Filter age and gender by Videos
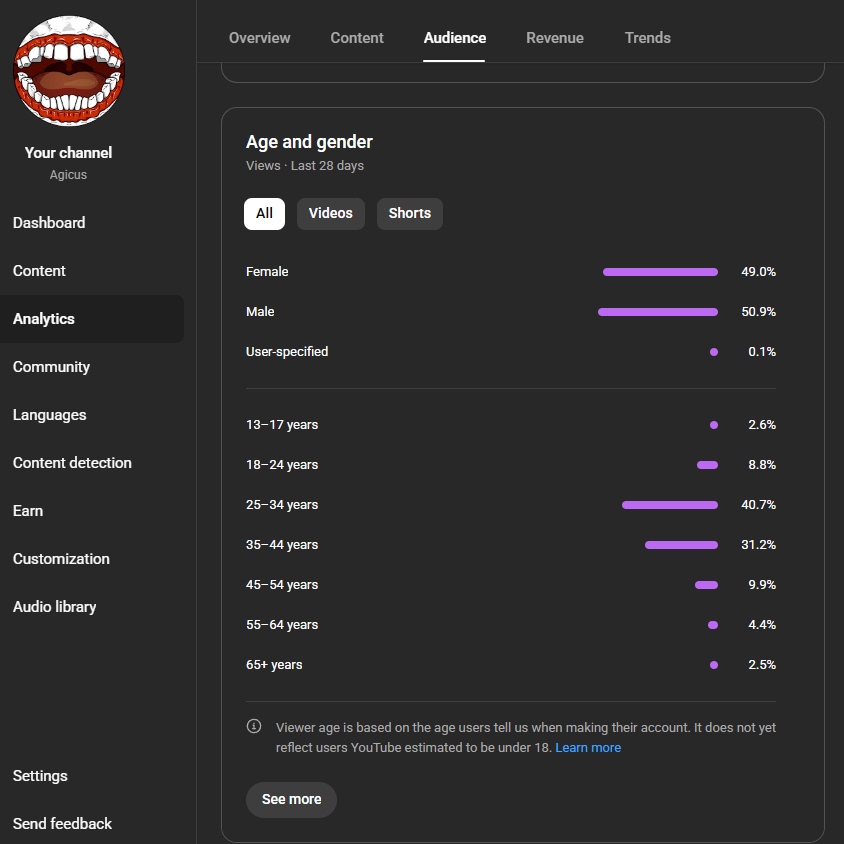Screen dimensions: 844x844 [x=330, y=214]
